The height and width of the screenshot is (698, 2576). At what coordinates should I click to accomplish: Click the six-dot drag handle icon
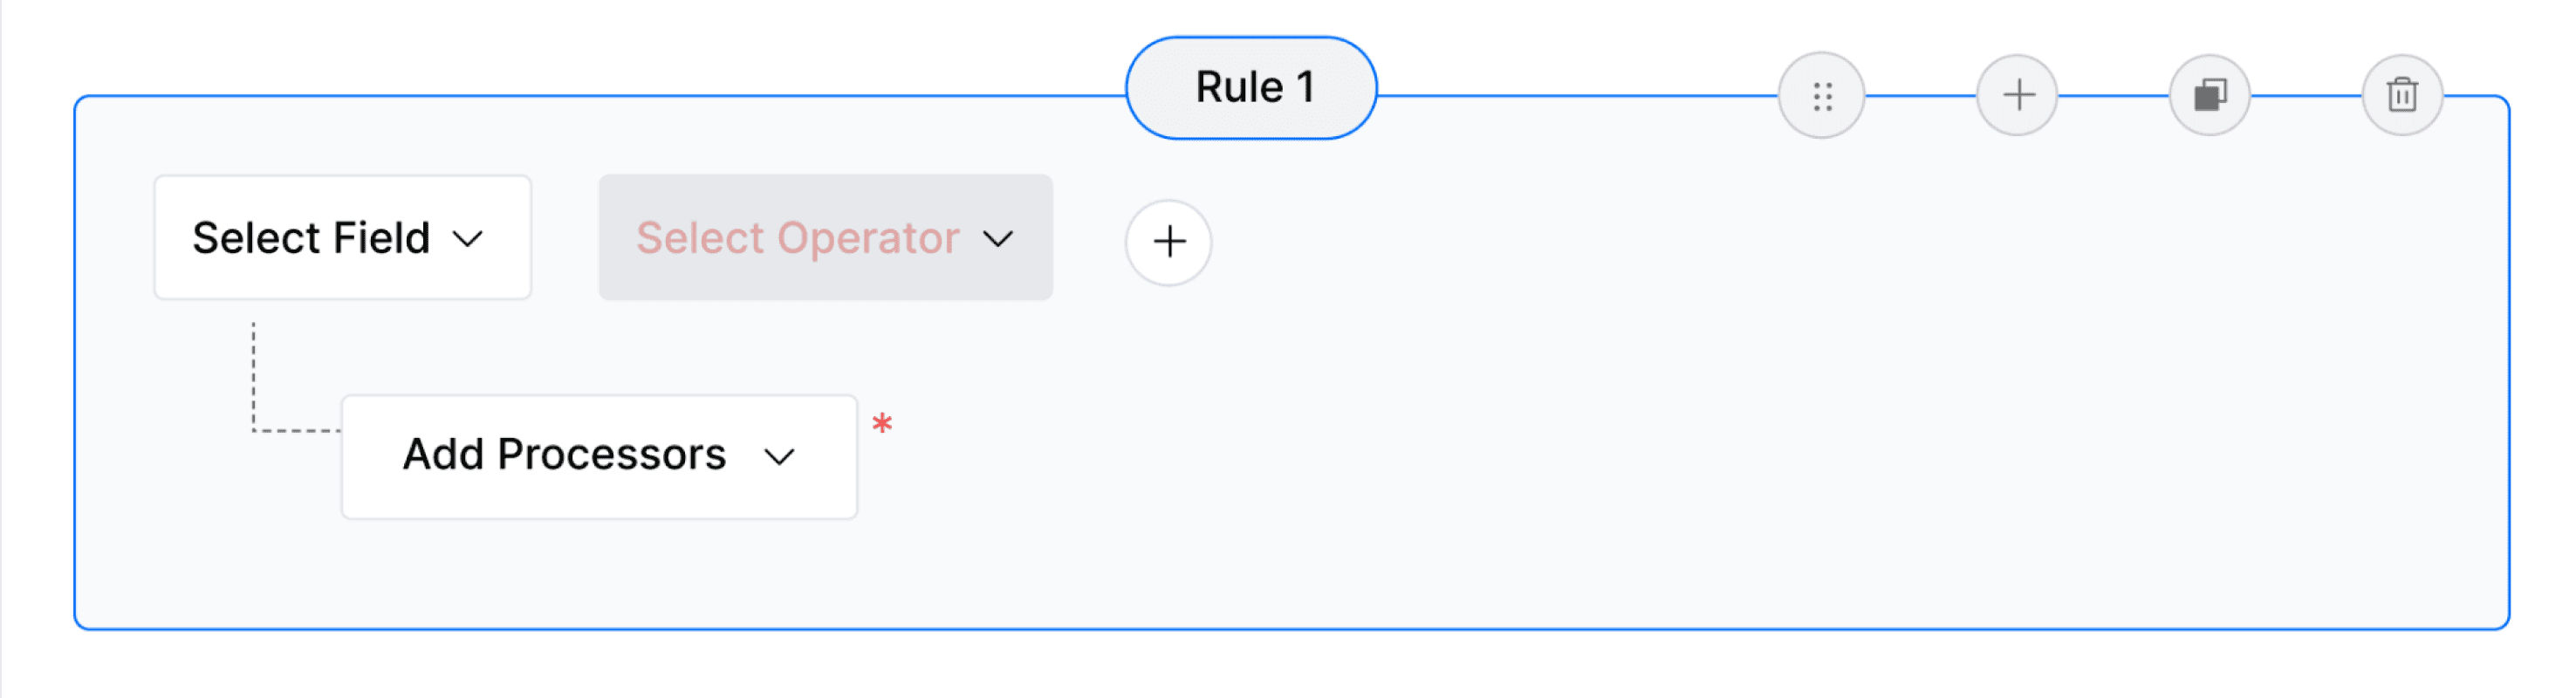(x=1821, y=96)
